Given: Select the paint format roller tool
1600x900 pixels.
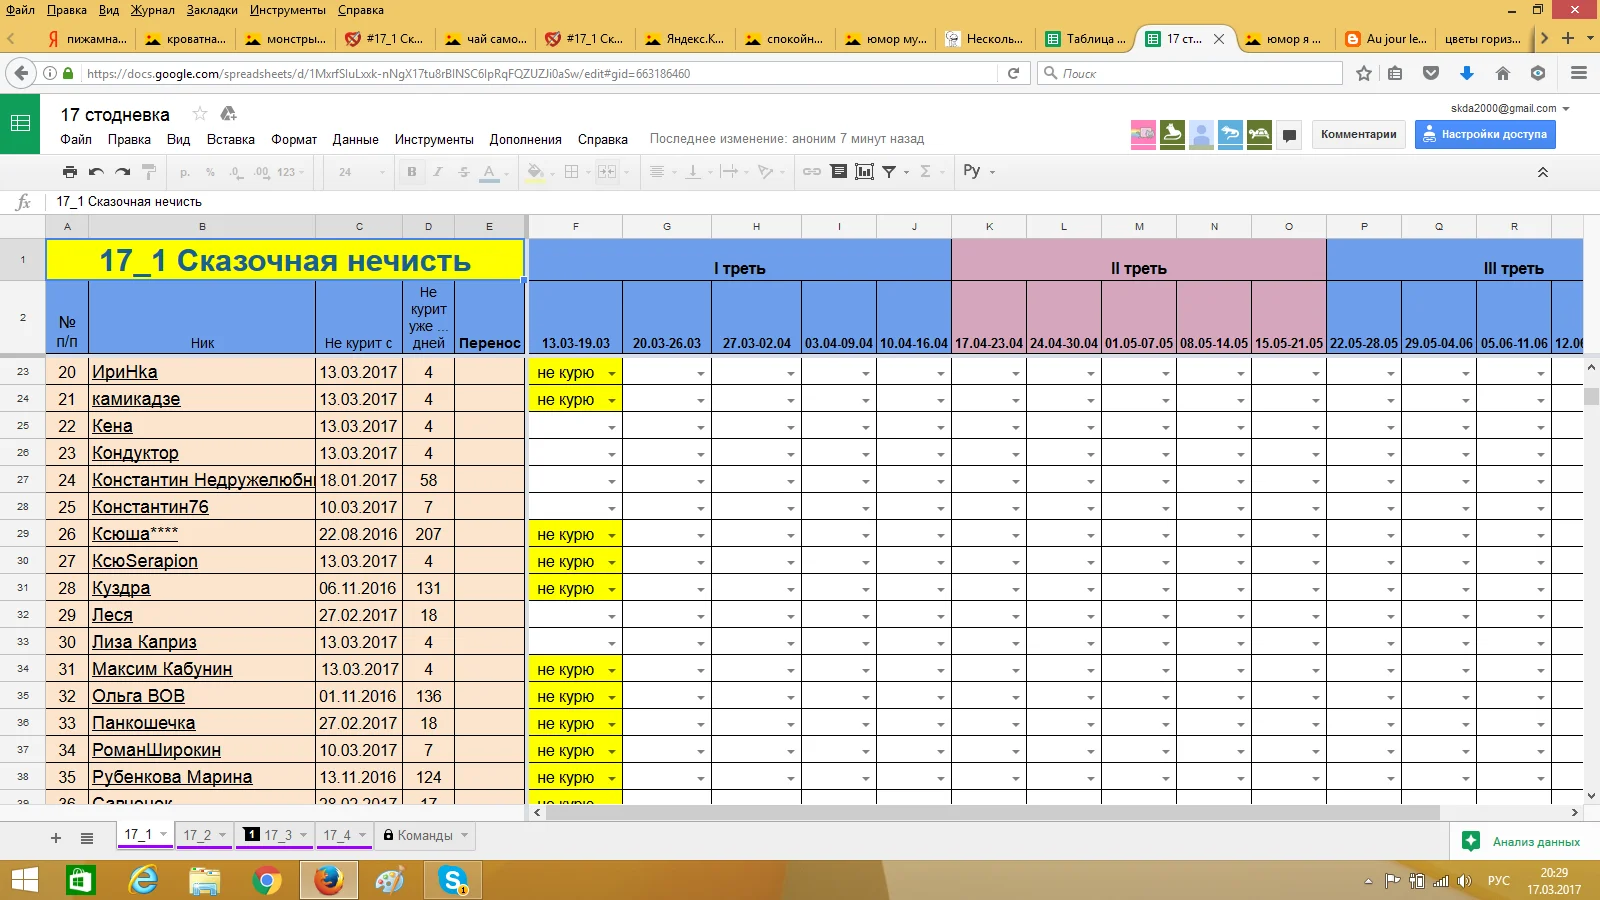Looking at the screenshot, I should [149, 172].
